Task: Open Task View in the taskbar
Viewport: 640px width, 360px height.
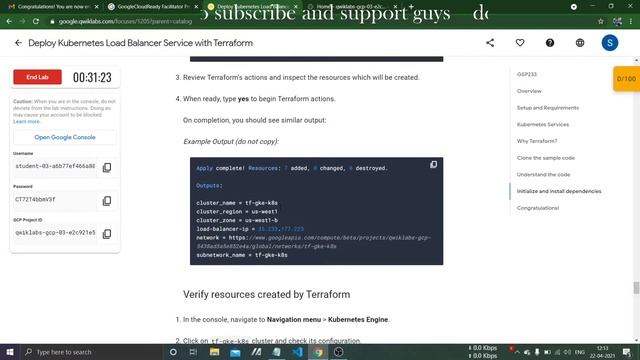Action: (x=193, y=352)
